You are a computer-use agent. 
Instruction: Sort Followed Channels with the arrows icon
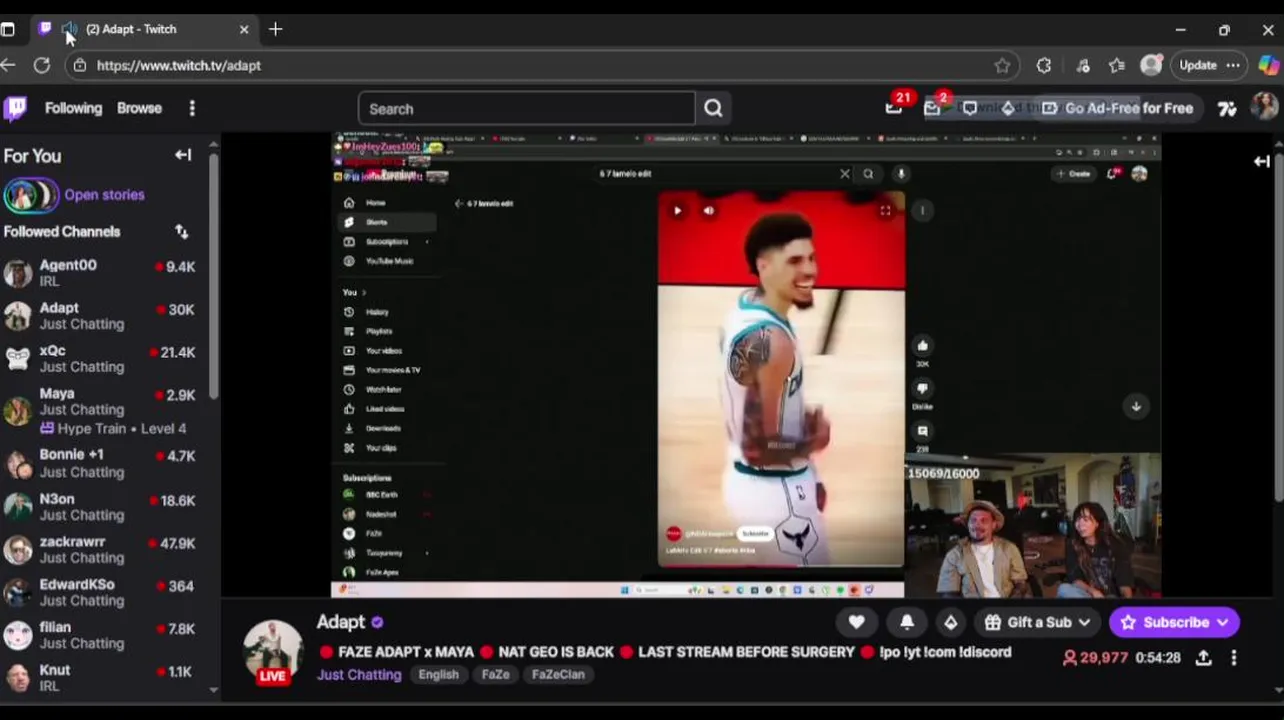(x=181, y=231)
